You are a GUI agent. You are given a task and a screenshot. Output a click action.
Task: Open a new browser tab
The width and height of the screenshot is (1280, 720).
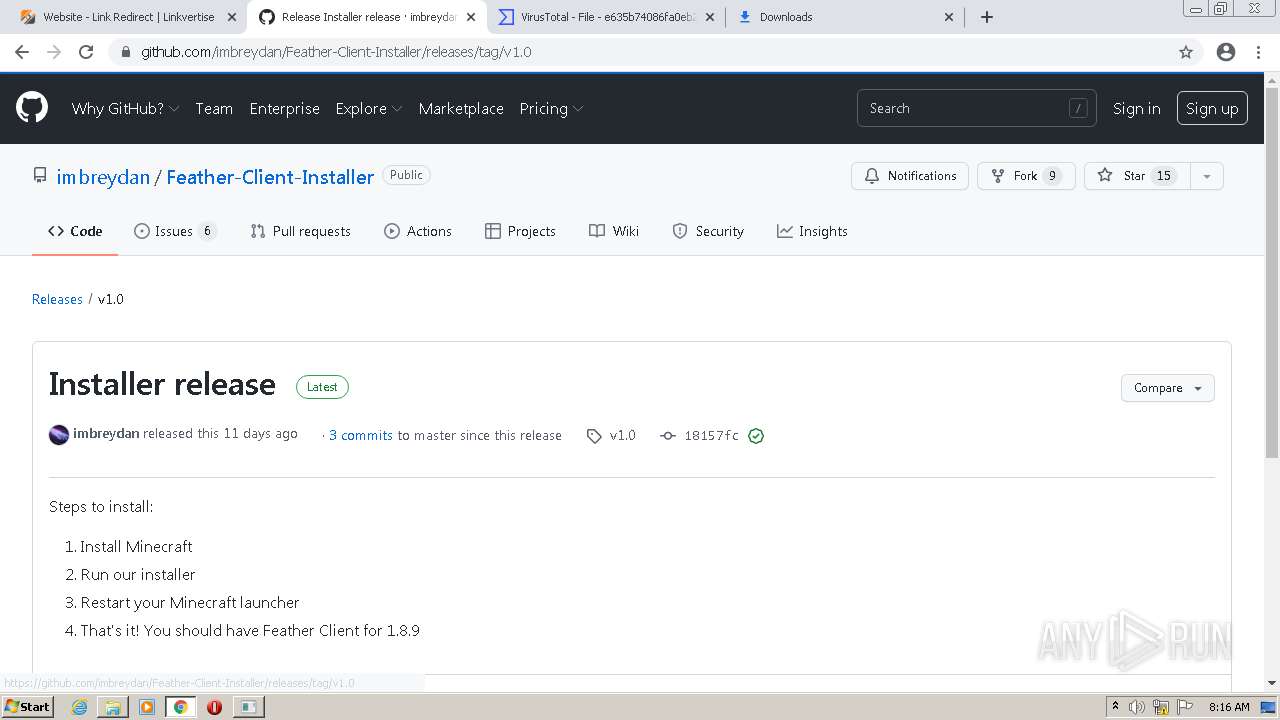(987, 17)
